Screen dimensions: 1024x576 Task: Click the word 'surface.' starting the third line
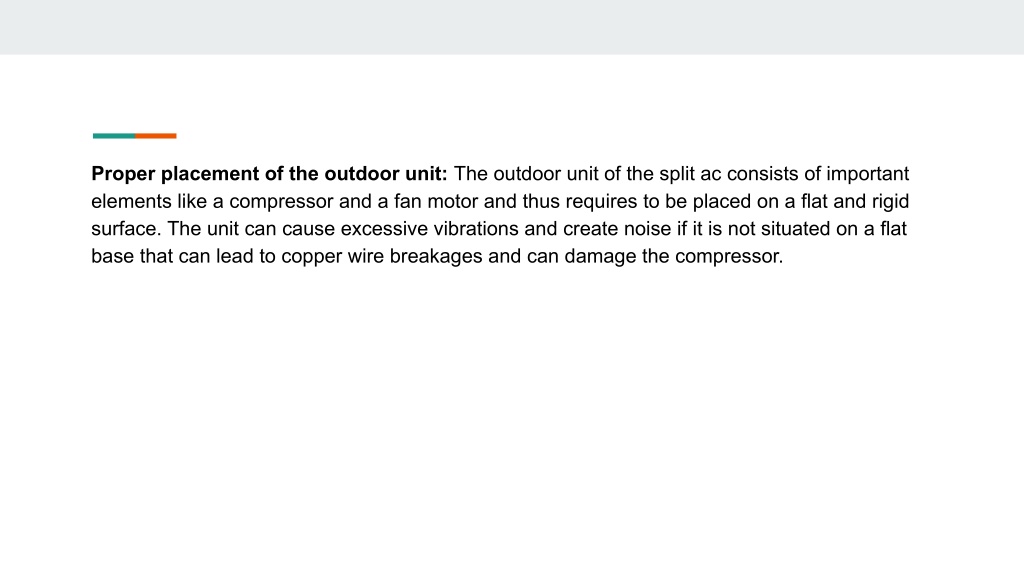point(126,229)
